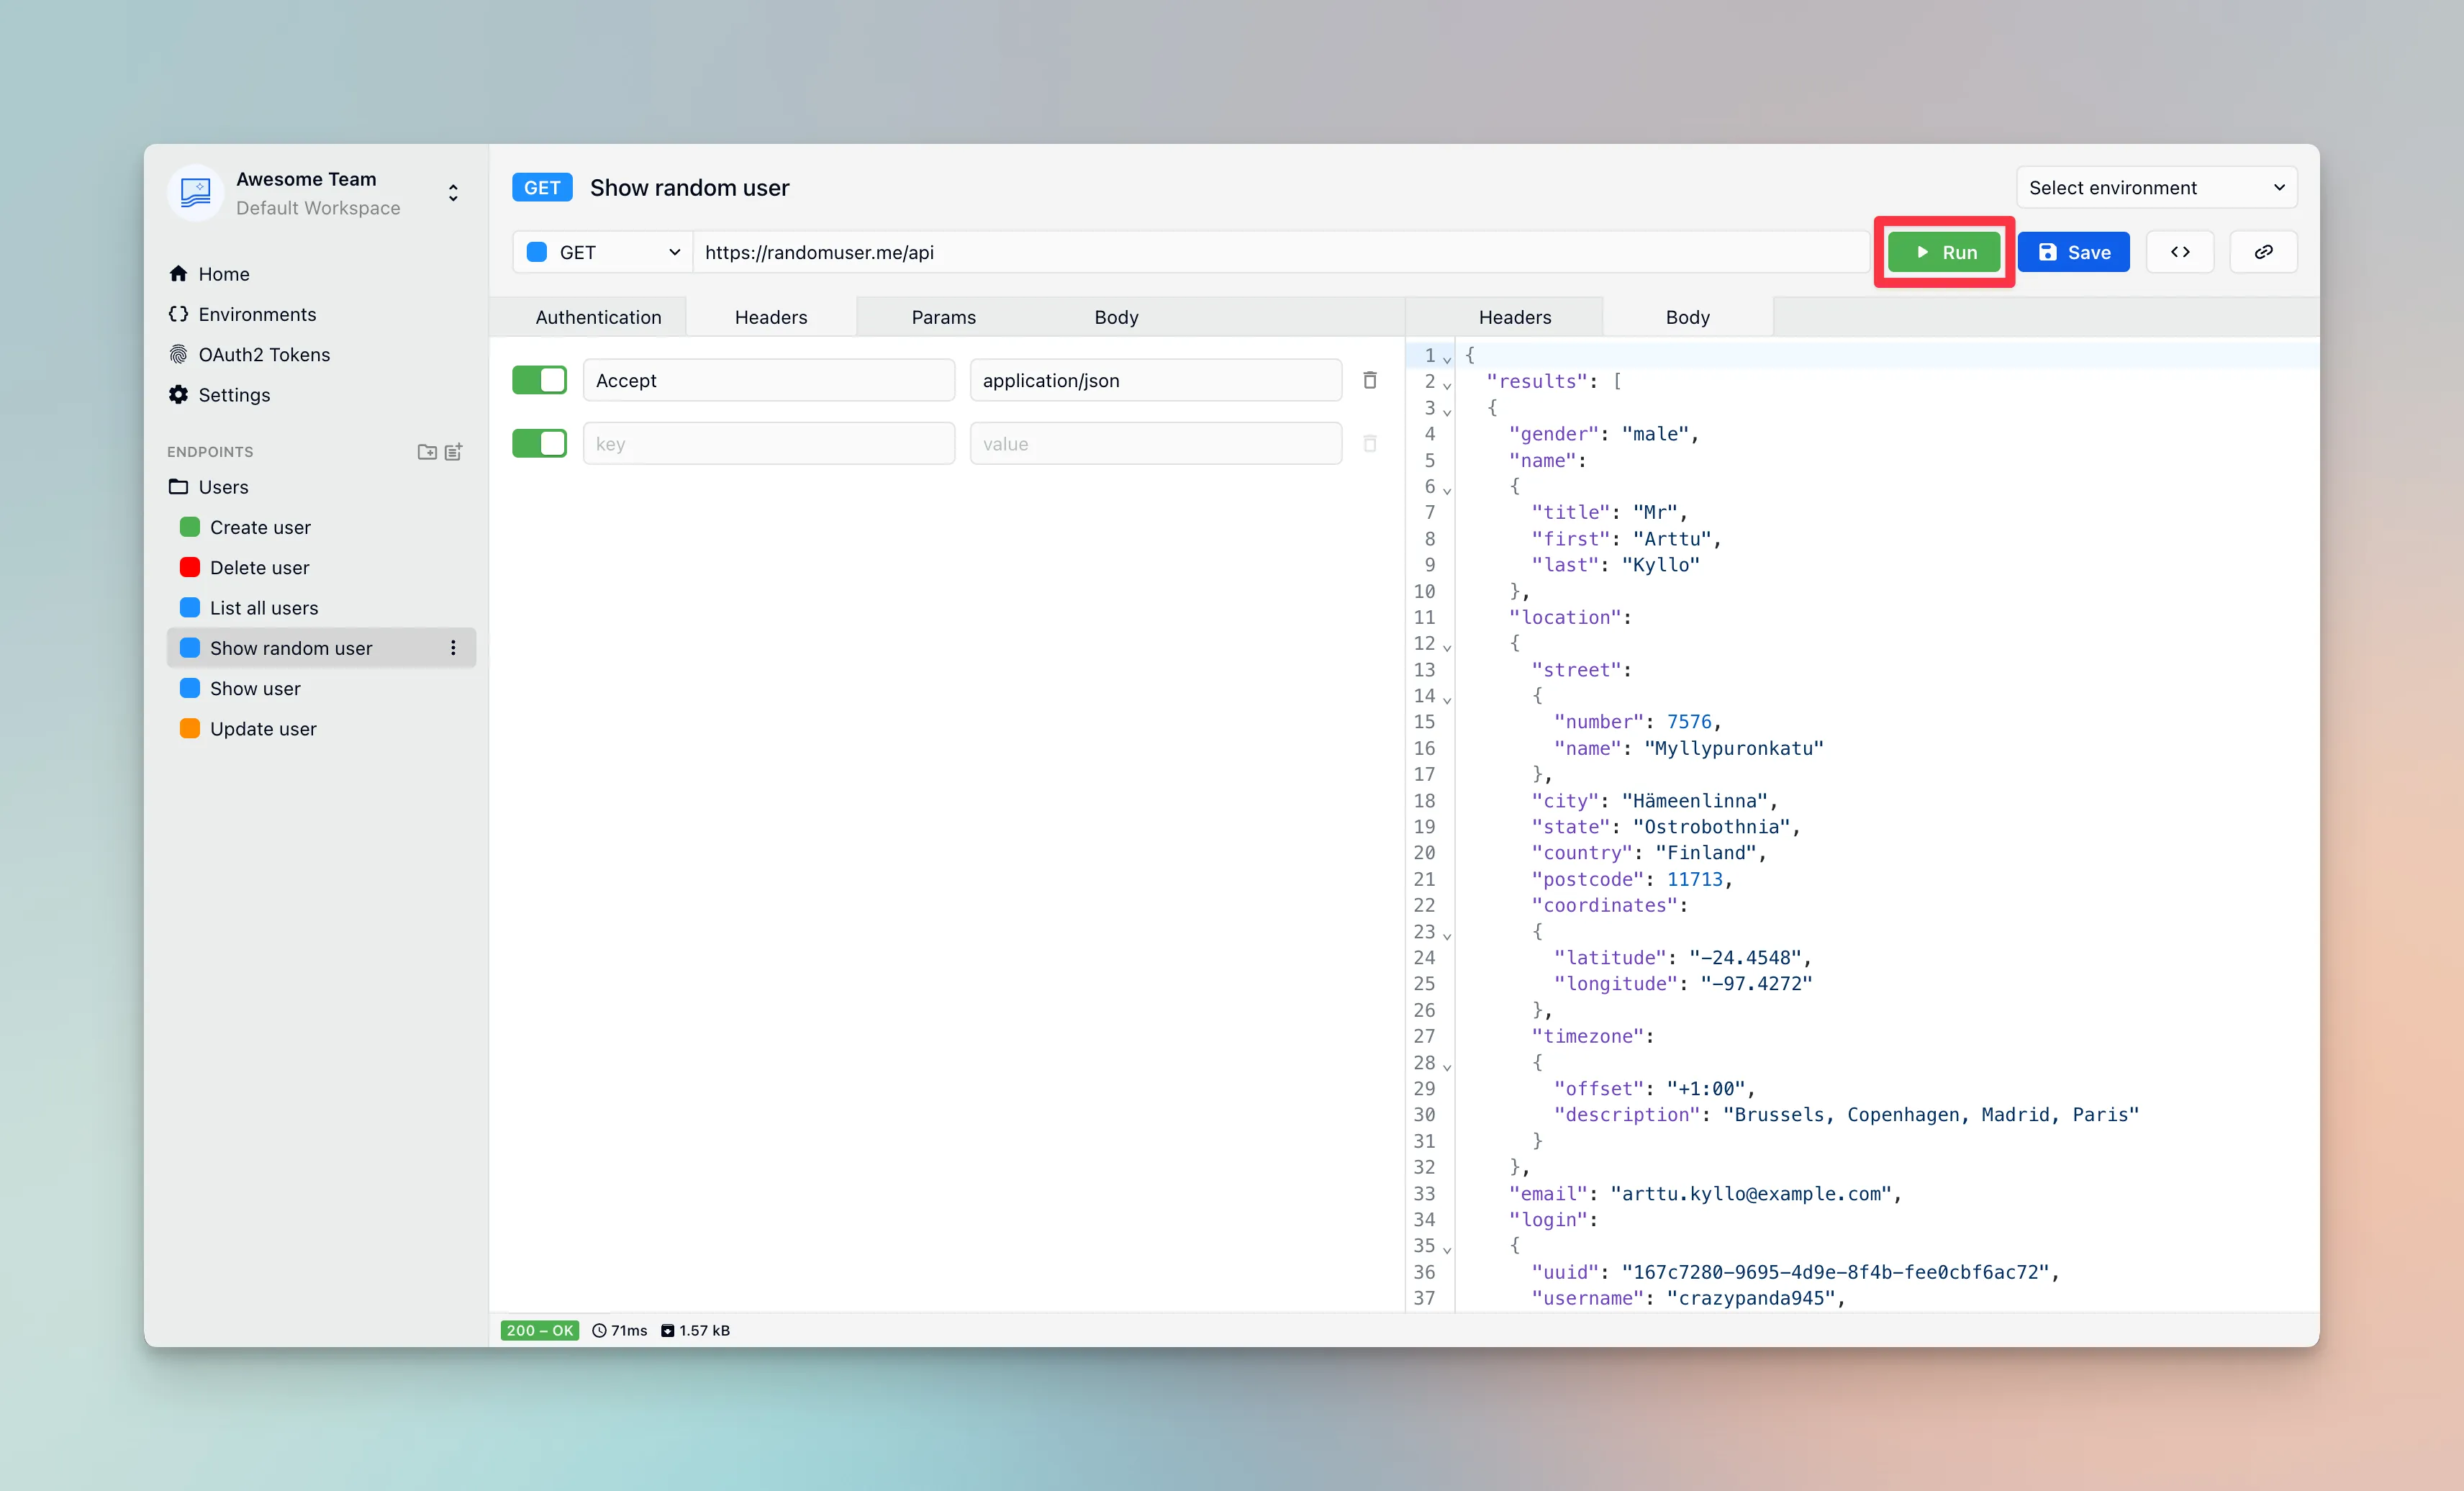Click the orange Update user method swatch

pos(190,728)
